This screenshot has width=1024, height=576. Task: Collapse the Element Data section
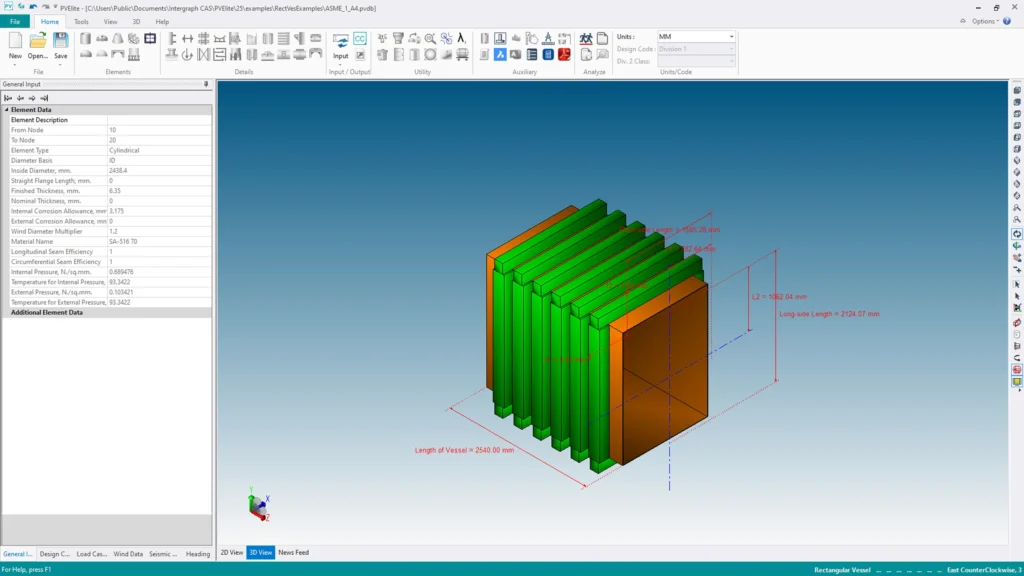coord(6,110)
